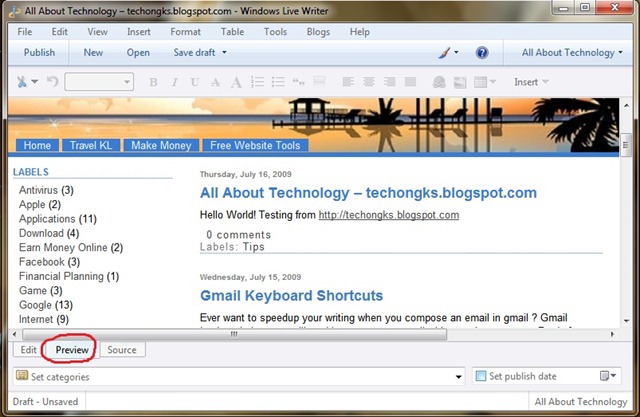Screen dimensions: 640x417
Task: Click the Travel KL navigation link
Action: (91, 145)
